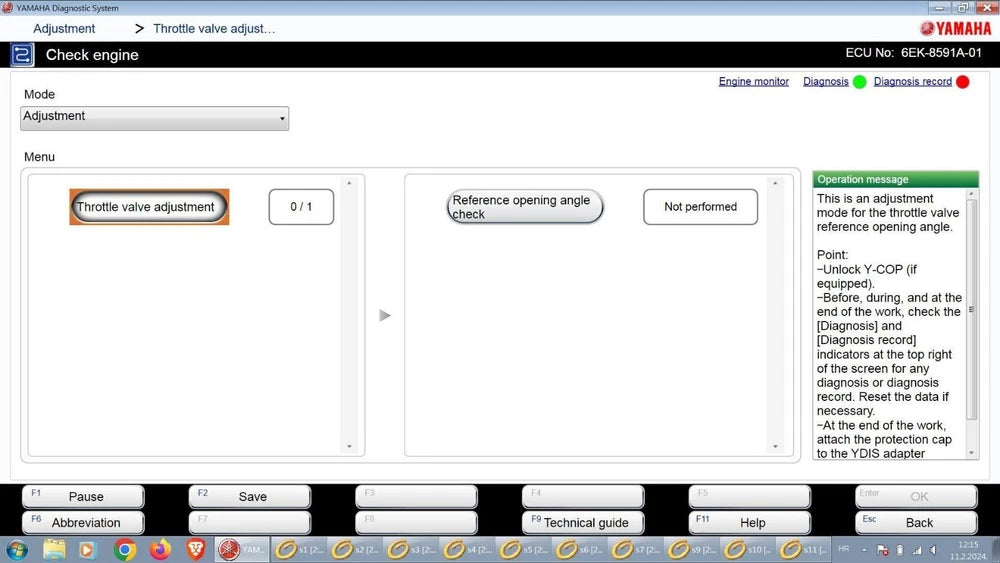This screenshot has height=563, width=1000.
Task: Switch to the s9 taskbar window
Action: 692,550
